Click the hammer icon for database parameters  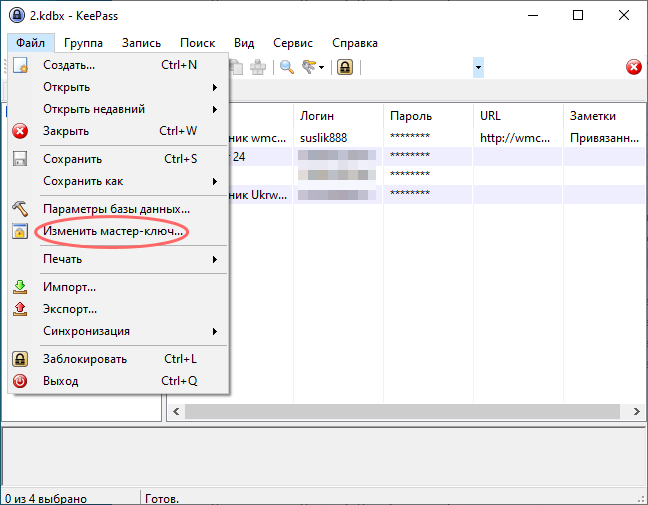20,209
